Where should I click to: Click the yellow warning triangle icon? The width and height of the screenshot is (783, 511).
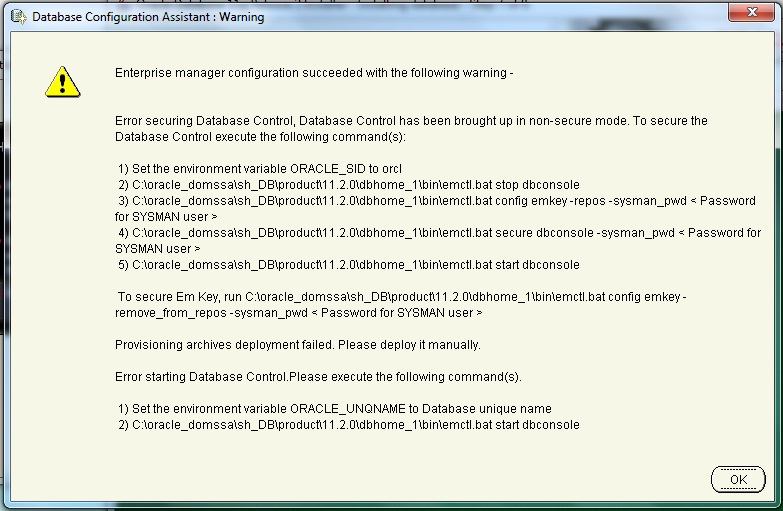(x=62, y=80)
